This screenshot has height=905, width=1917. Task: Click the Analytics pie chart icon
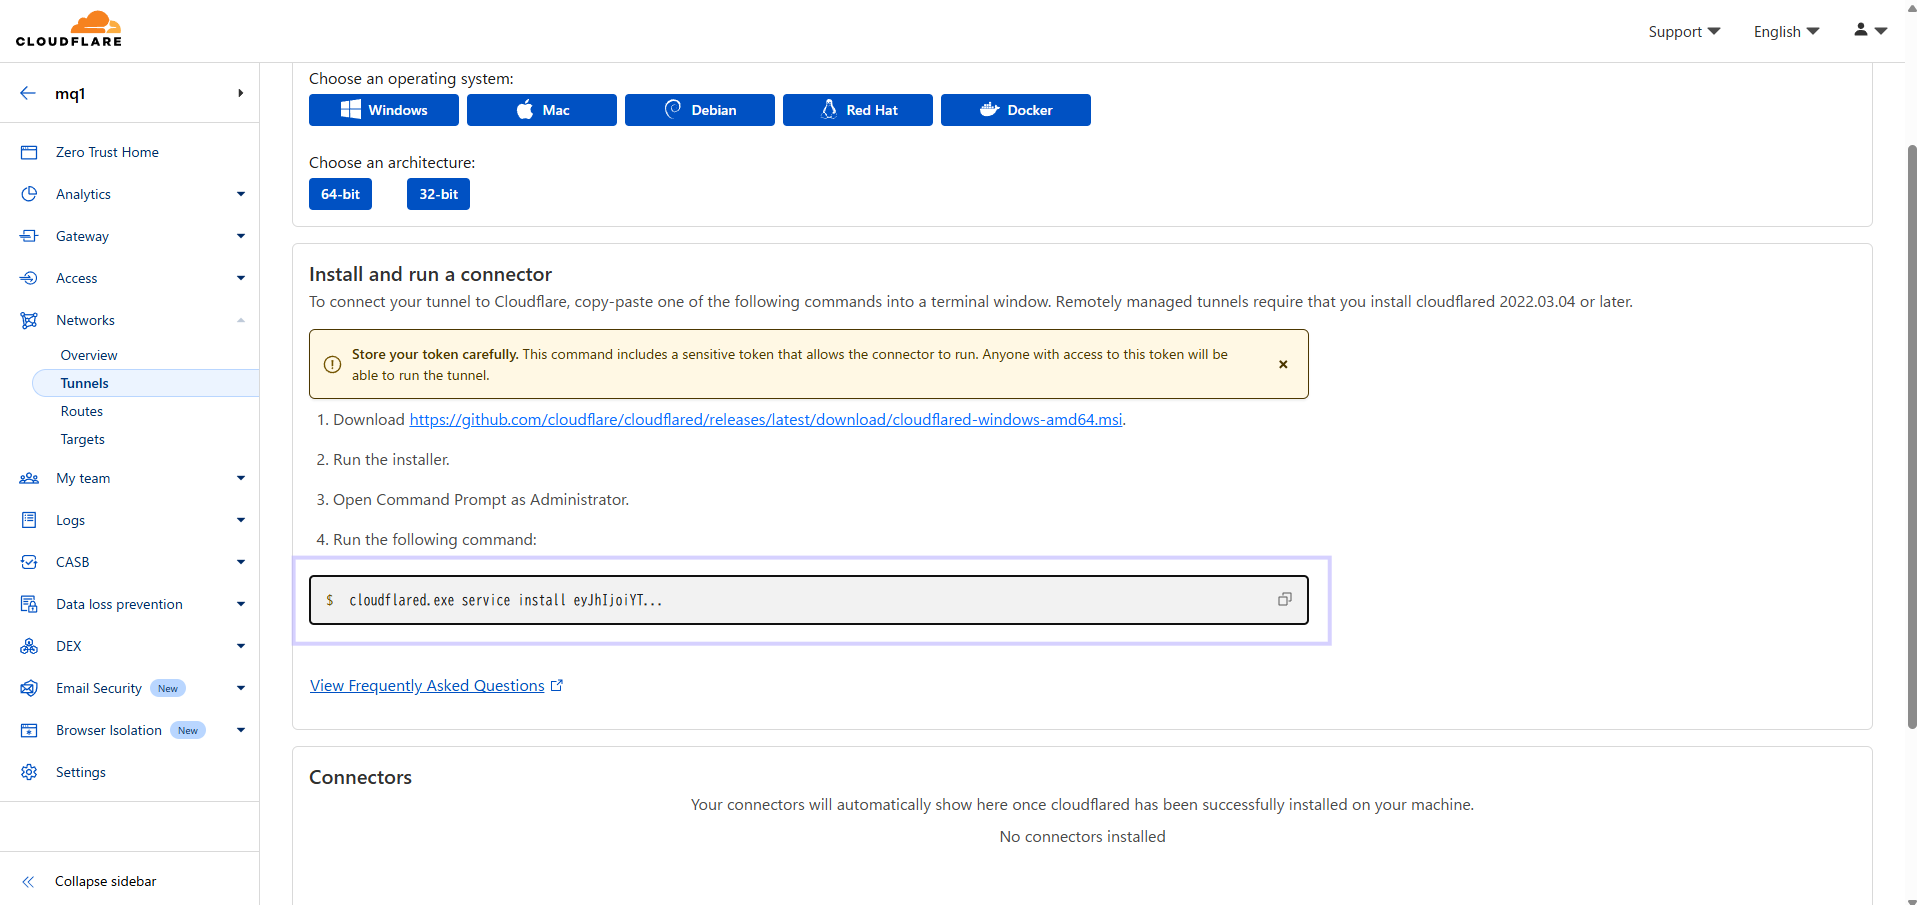click(29, 194)
